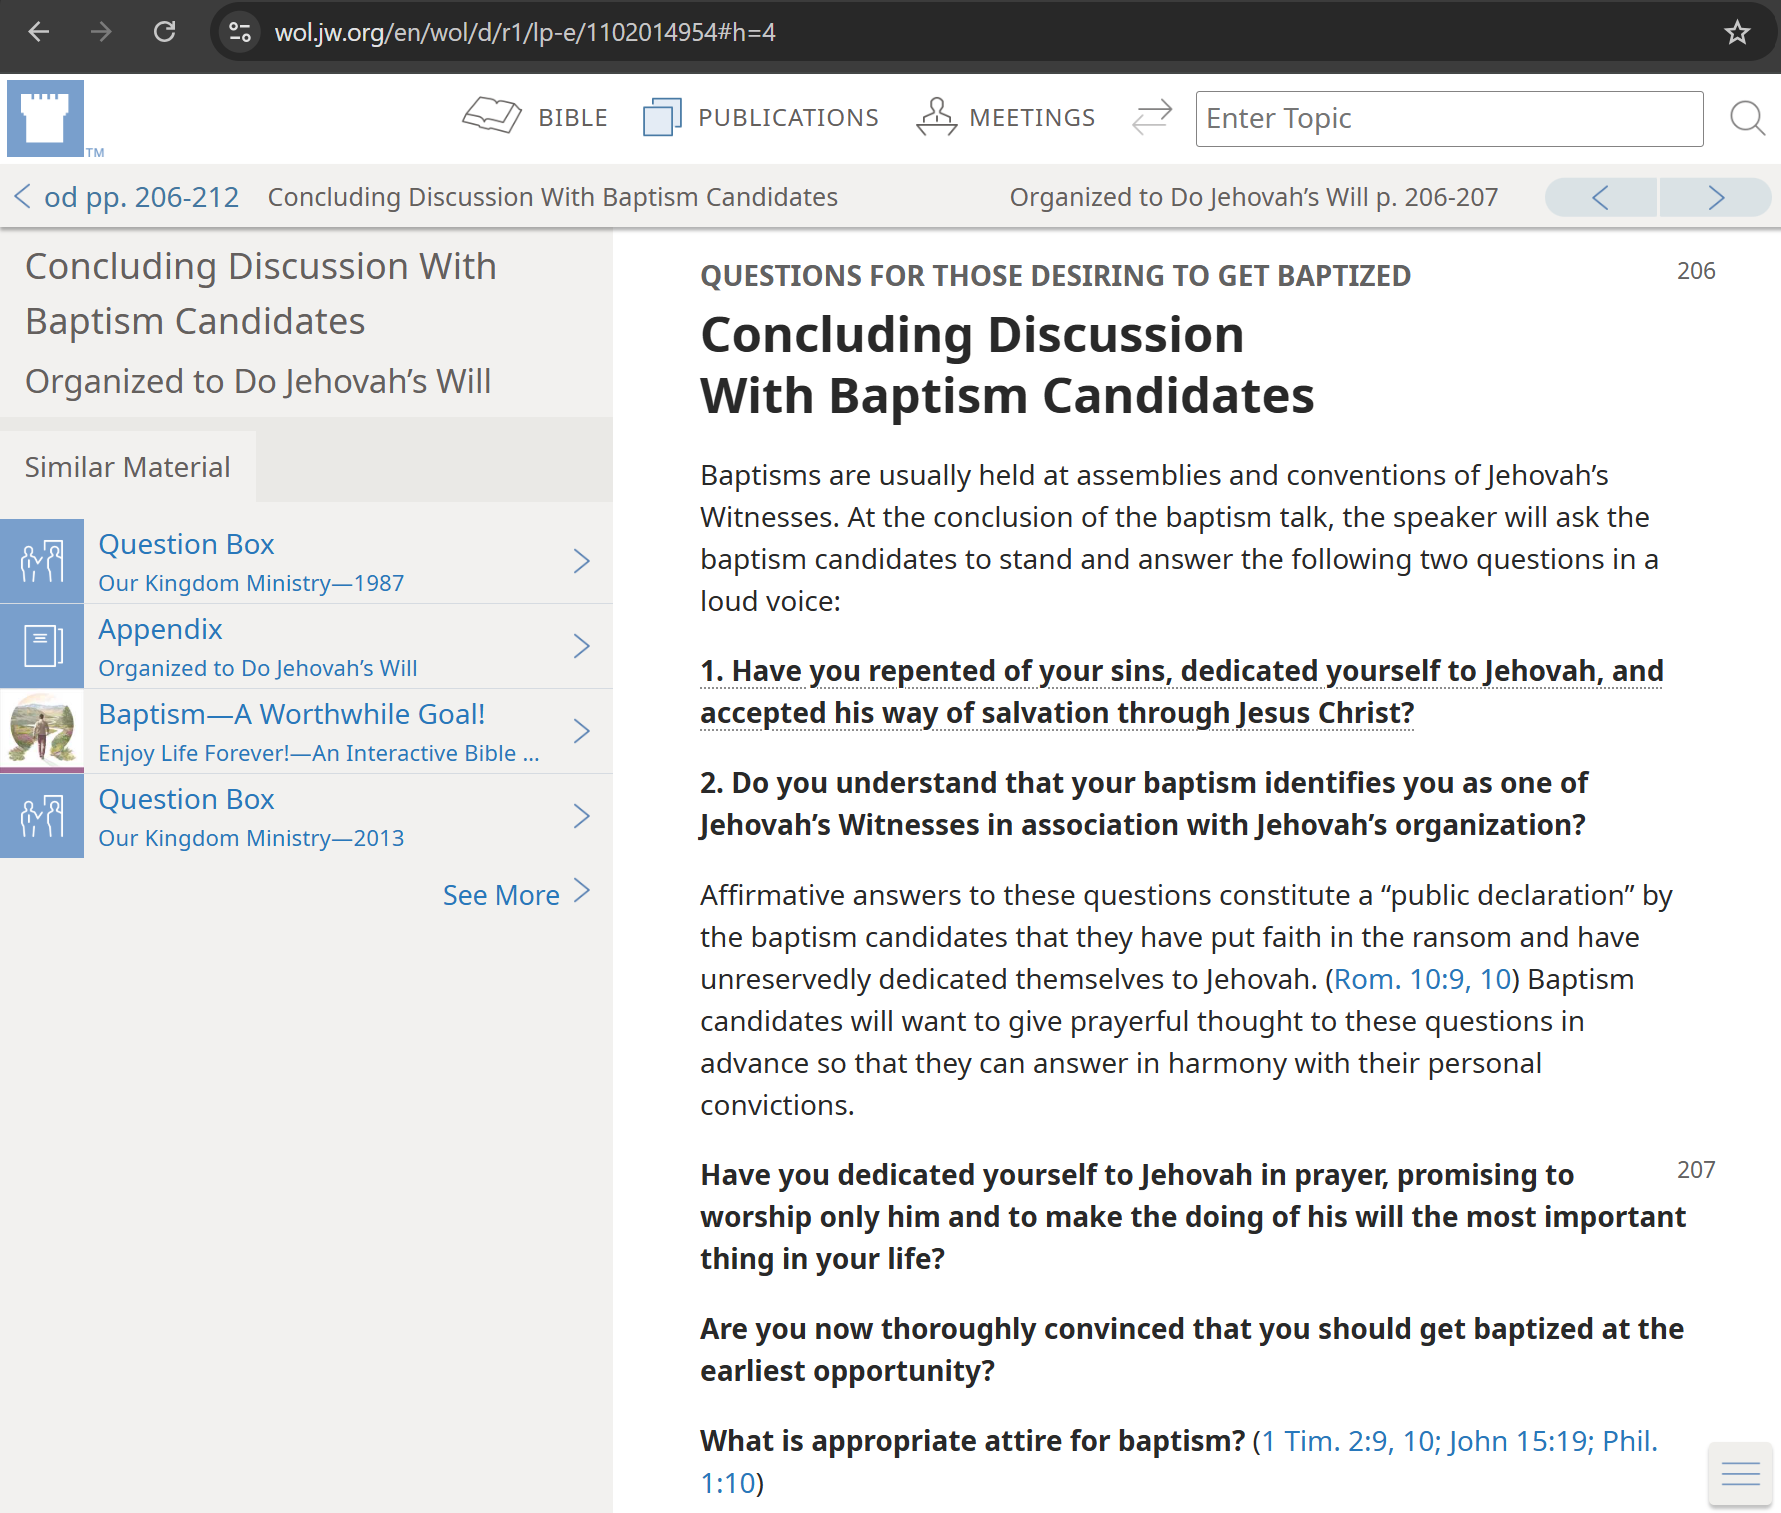Bookmark page with the star icon
The width and height of the screenshot is (1781, 1513).
coord(1737,32)
